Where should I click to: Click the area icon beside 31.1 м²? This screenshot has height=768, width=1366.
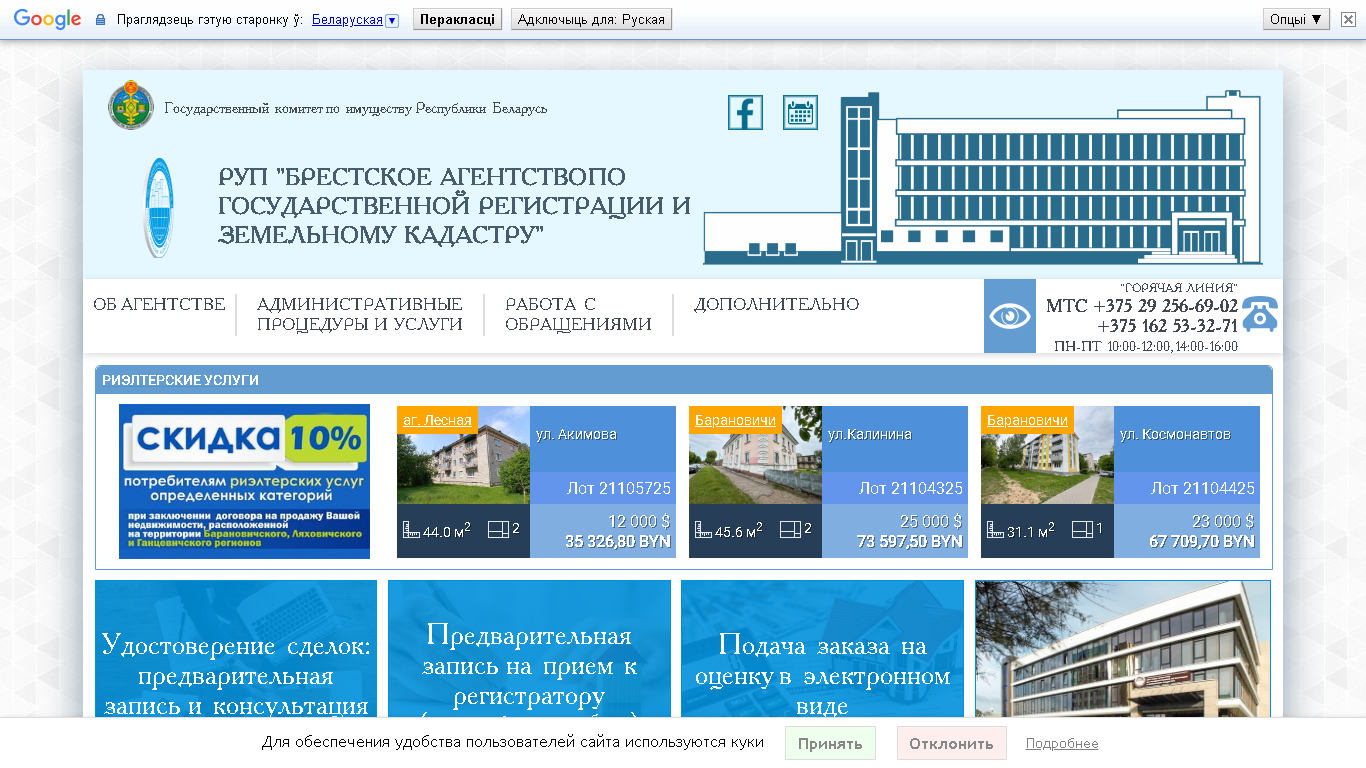point(994,530)
